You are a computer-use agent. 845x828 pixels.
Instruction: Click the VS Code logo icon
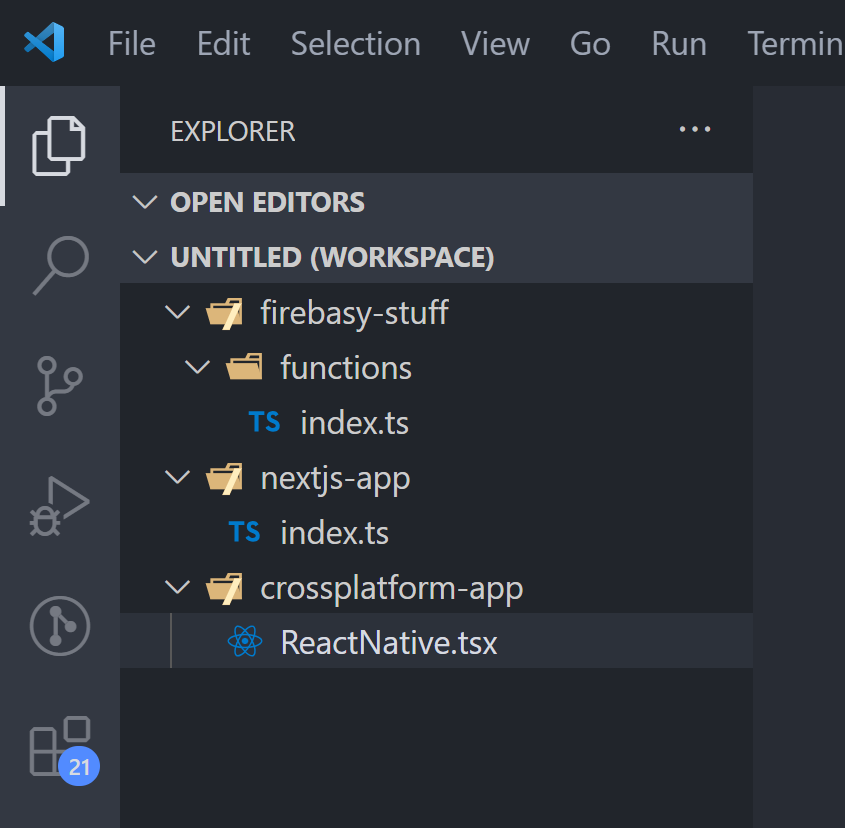(44, 43)
